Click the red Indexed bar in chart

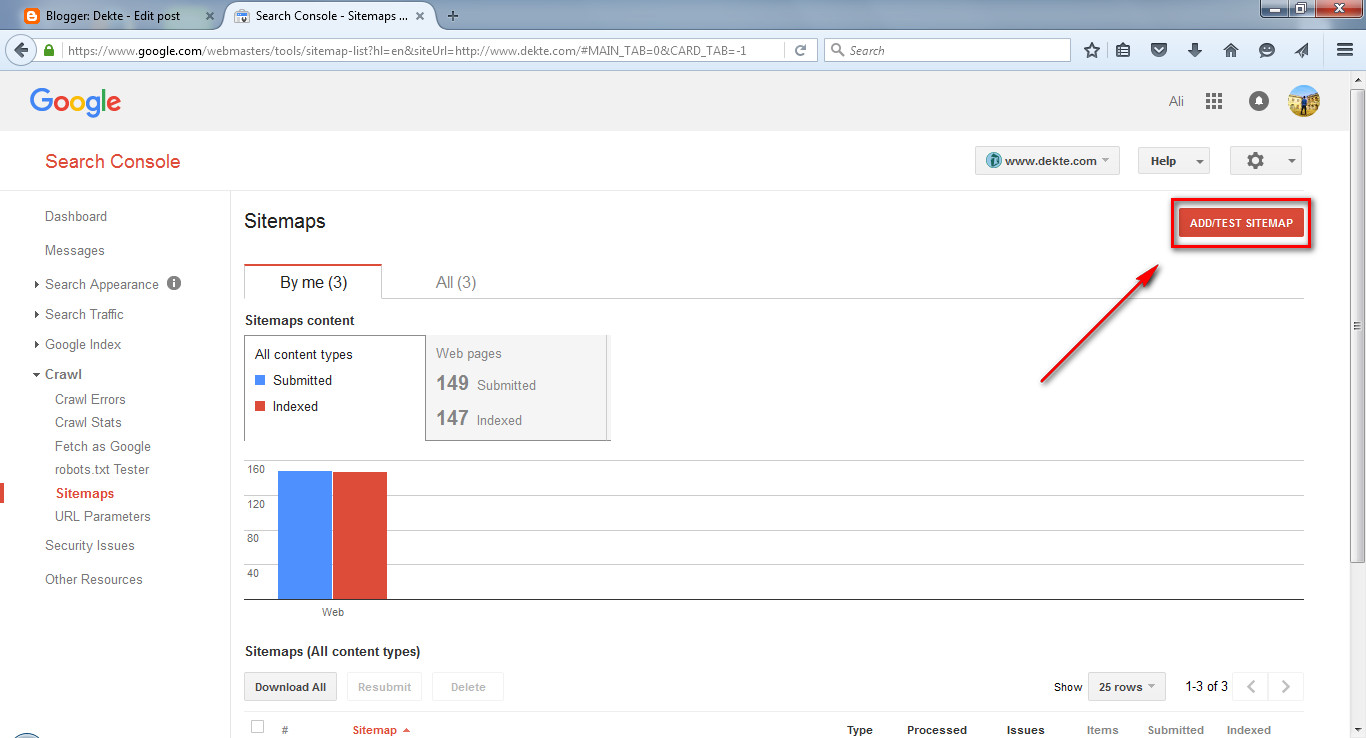tap(360, 535)
